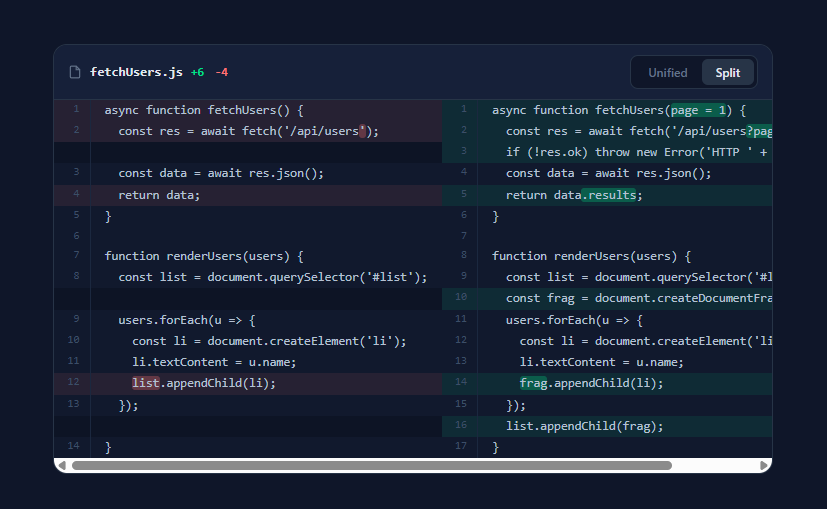The image size is (827, 509).
Task: Click the added line 'frag.appendChild(li);'
Action: (607, 383)
